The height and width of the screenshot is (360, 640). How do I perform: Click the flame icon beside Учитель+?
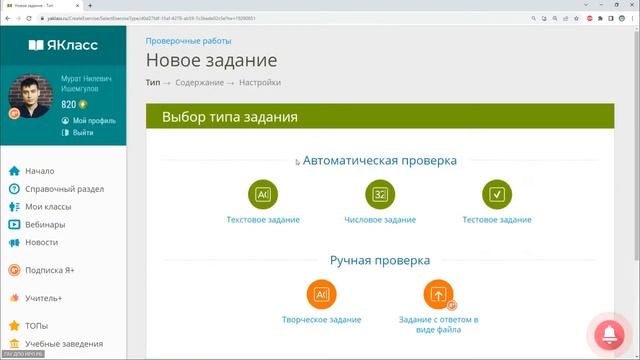click(x=14, y=298)
